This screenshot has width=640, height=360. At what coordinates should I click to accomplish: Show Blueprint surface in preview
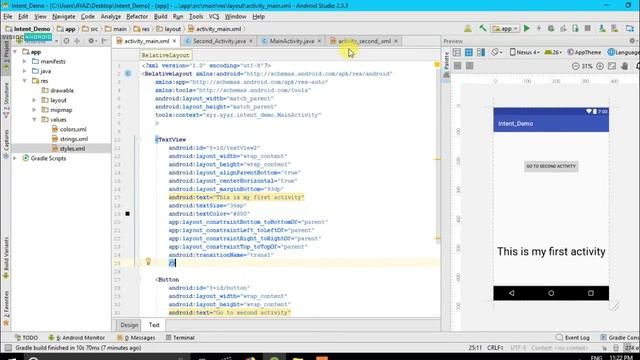point(469,52)
